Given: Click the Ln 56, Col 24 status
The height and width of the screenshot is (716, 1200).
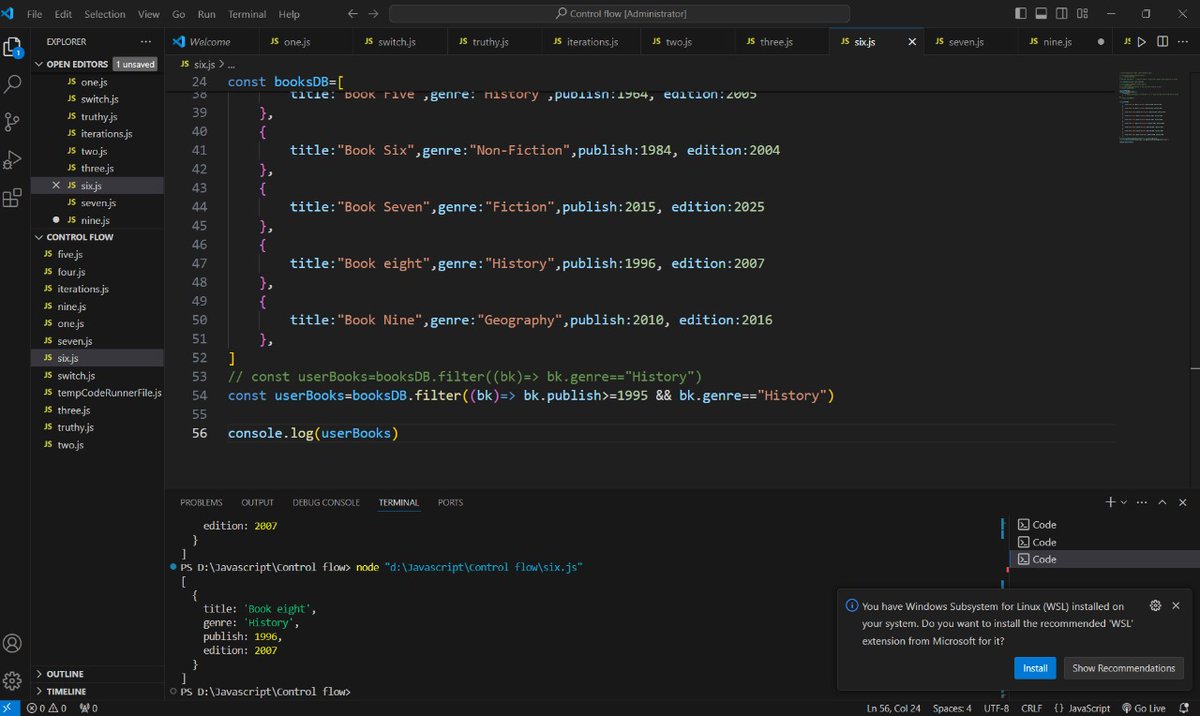Looking at the screenshot, I should 894,708.
